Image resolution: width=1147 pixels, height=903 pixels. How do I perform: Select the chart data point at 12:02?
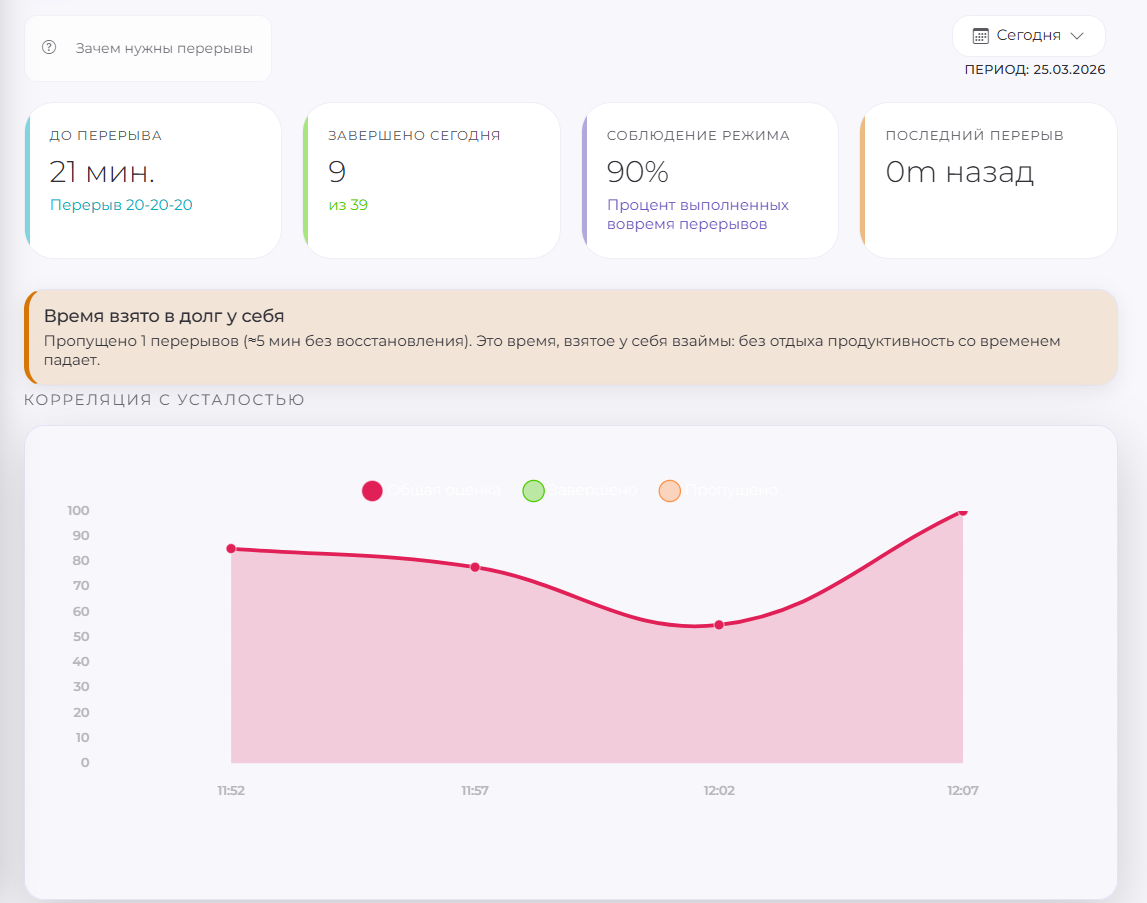(x=719, y=625)
